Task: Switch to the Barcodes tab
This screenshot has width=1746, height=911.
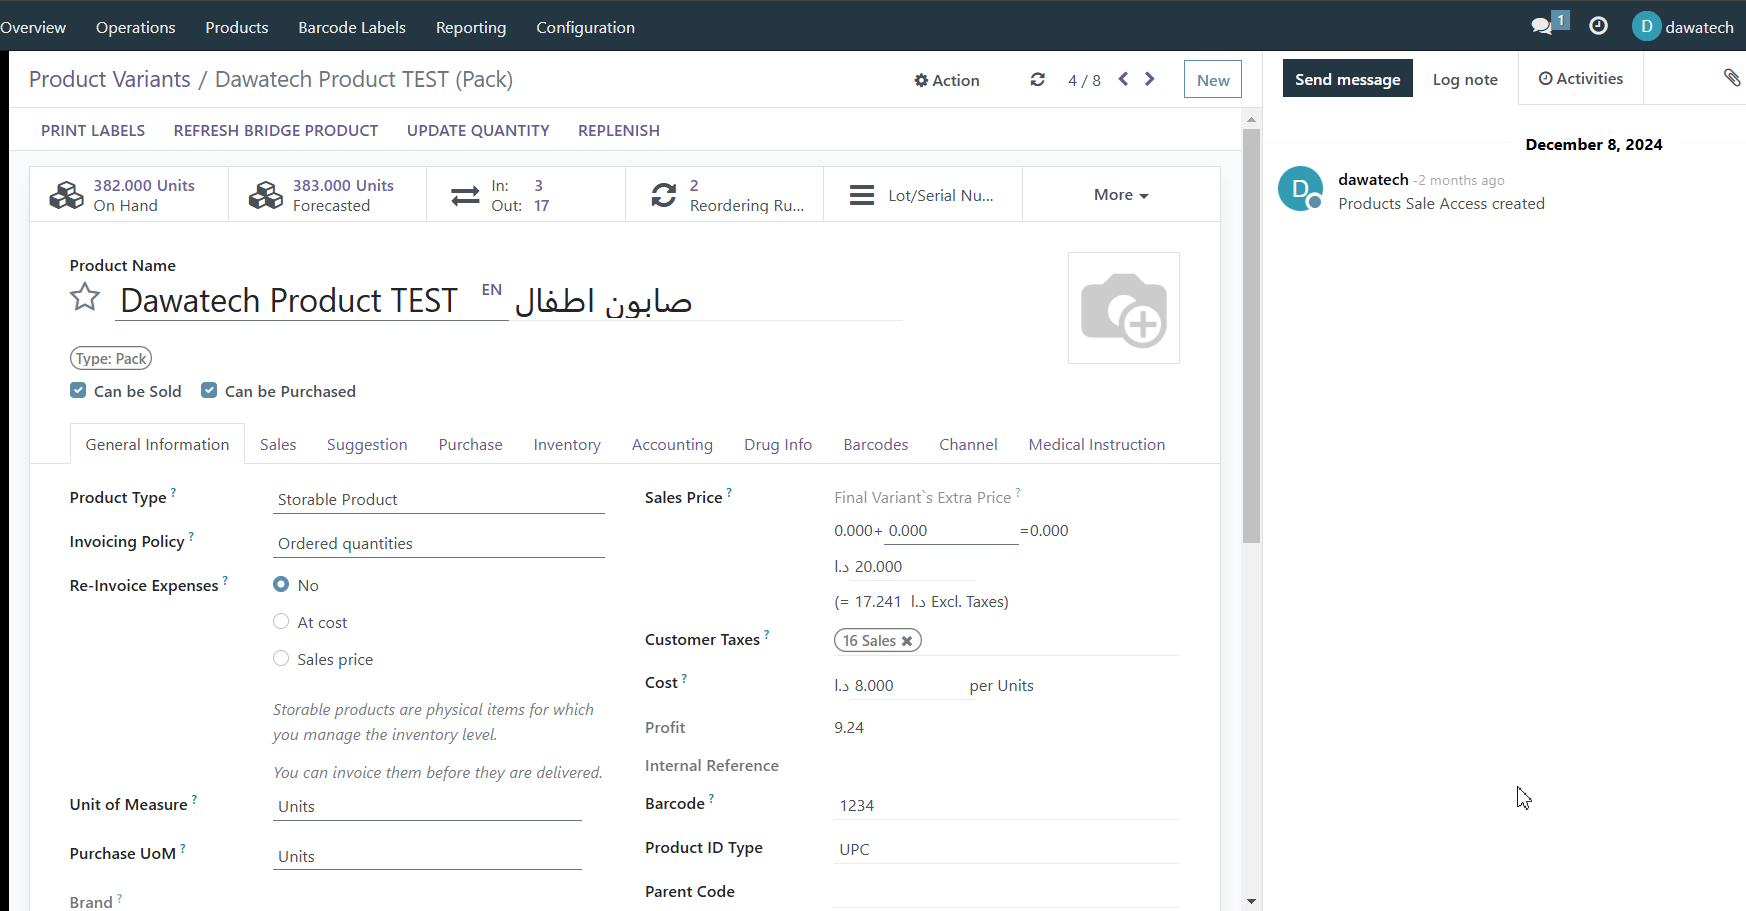Action: tap(876, 444)
